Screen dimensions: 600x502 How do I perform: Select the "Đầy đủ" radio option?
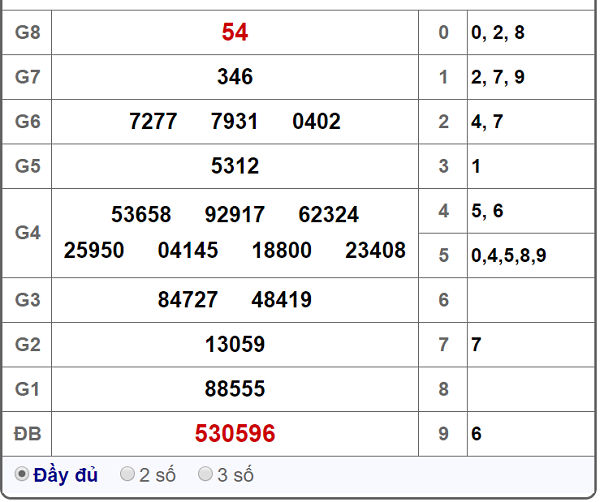22,474
